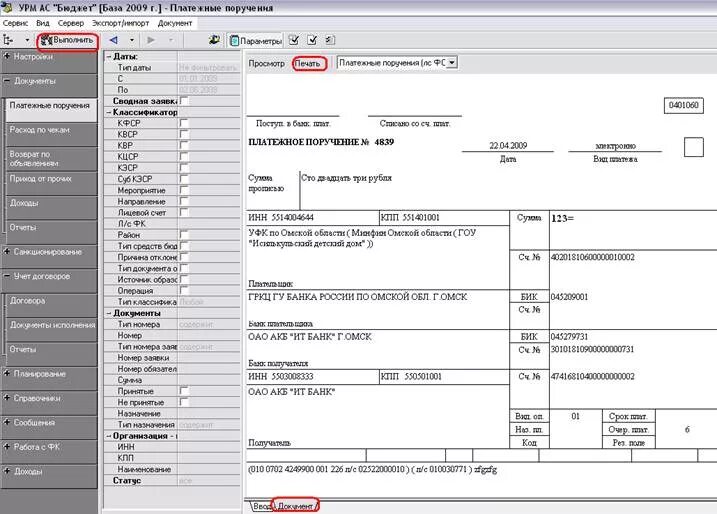Viewport: 717px width, 514px height.
Task: Switch to the Ввод tab
Action: [261, 506]
